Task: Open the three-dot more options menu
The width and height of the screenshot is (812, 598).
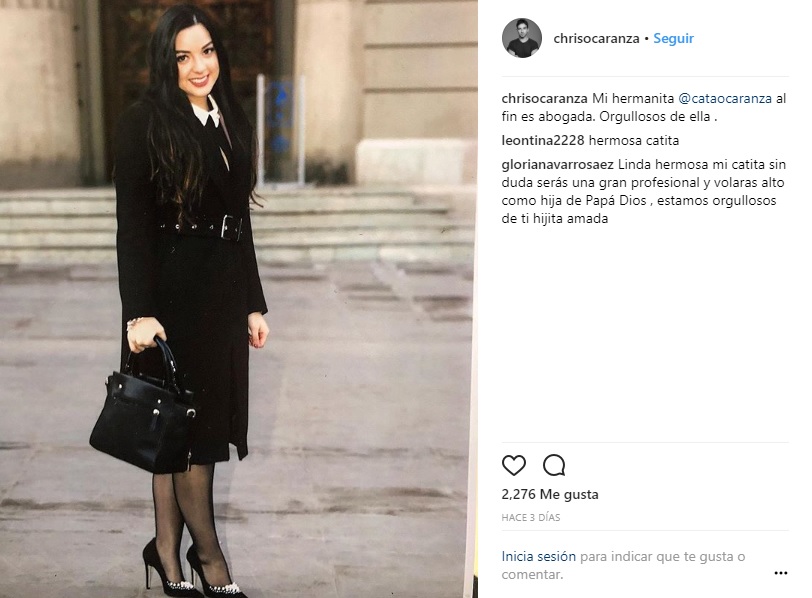Action: click(780, 573)
